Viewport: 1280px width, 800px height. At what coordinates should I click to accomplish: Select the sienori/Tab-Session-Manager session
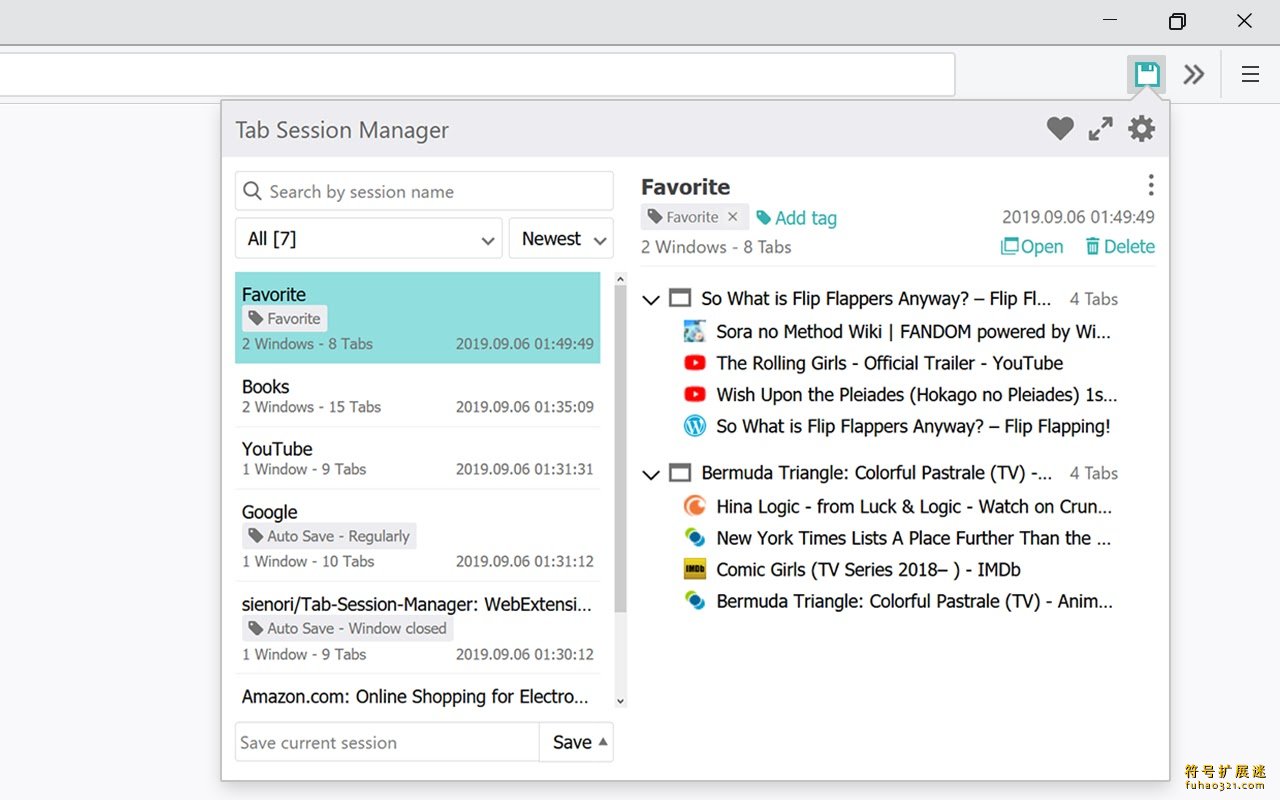tap(418, 628)
